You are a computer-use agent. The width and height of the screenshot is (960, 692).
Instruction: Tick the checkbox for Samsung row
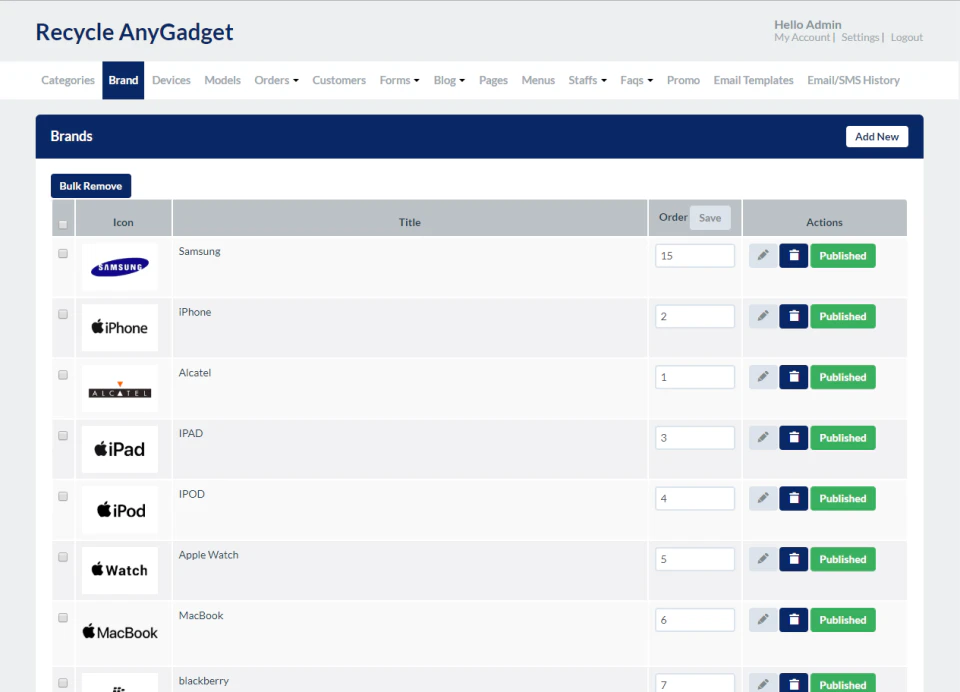point(63,254)
